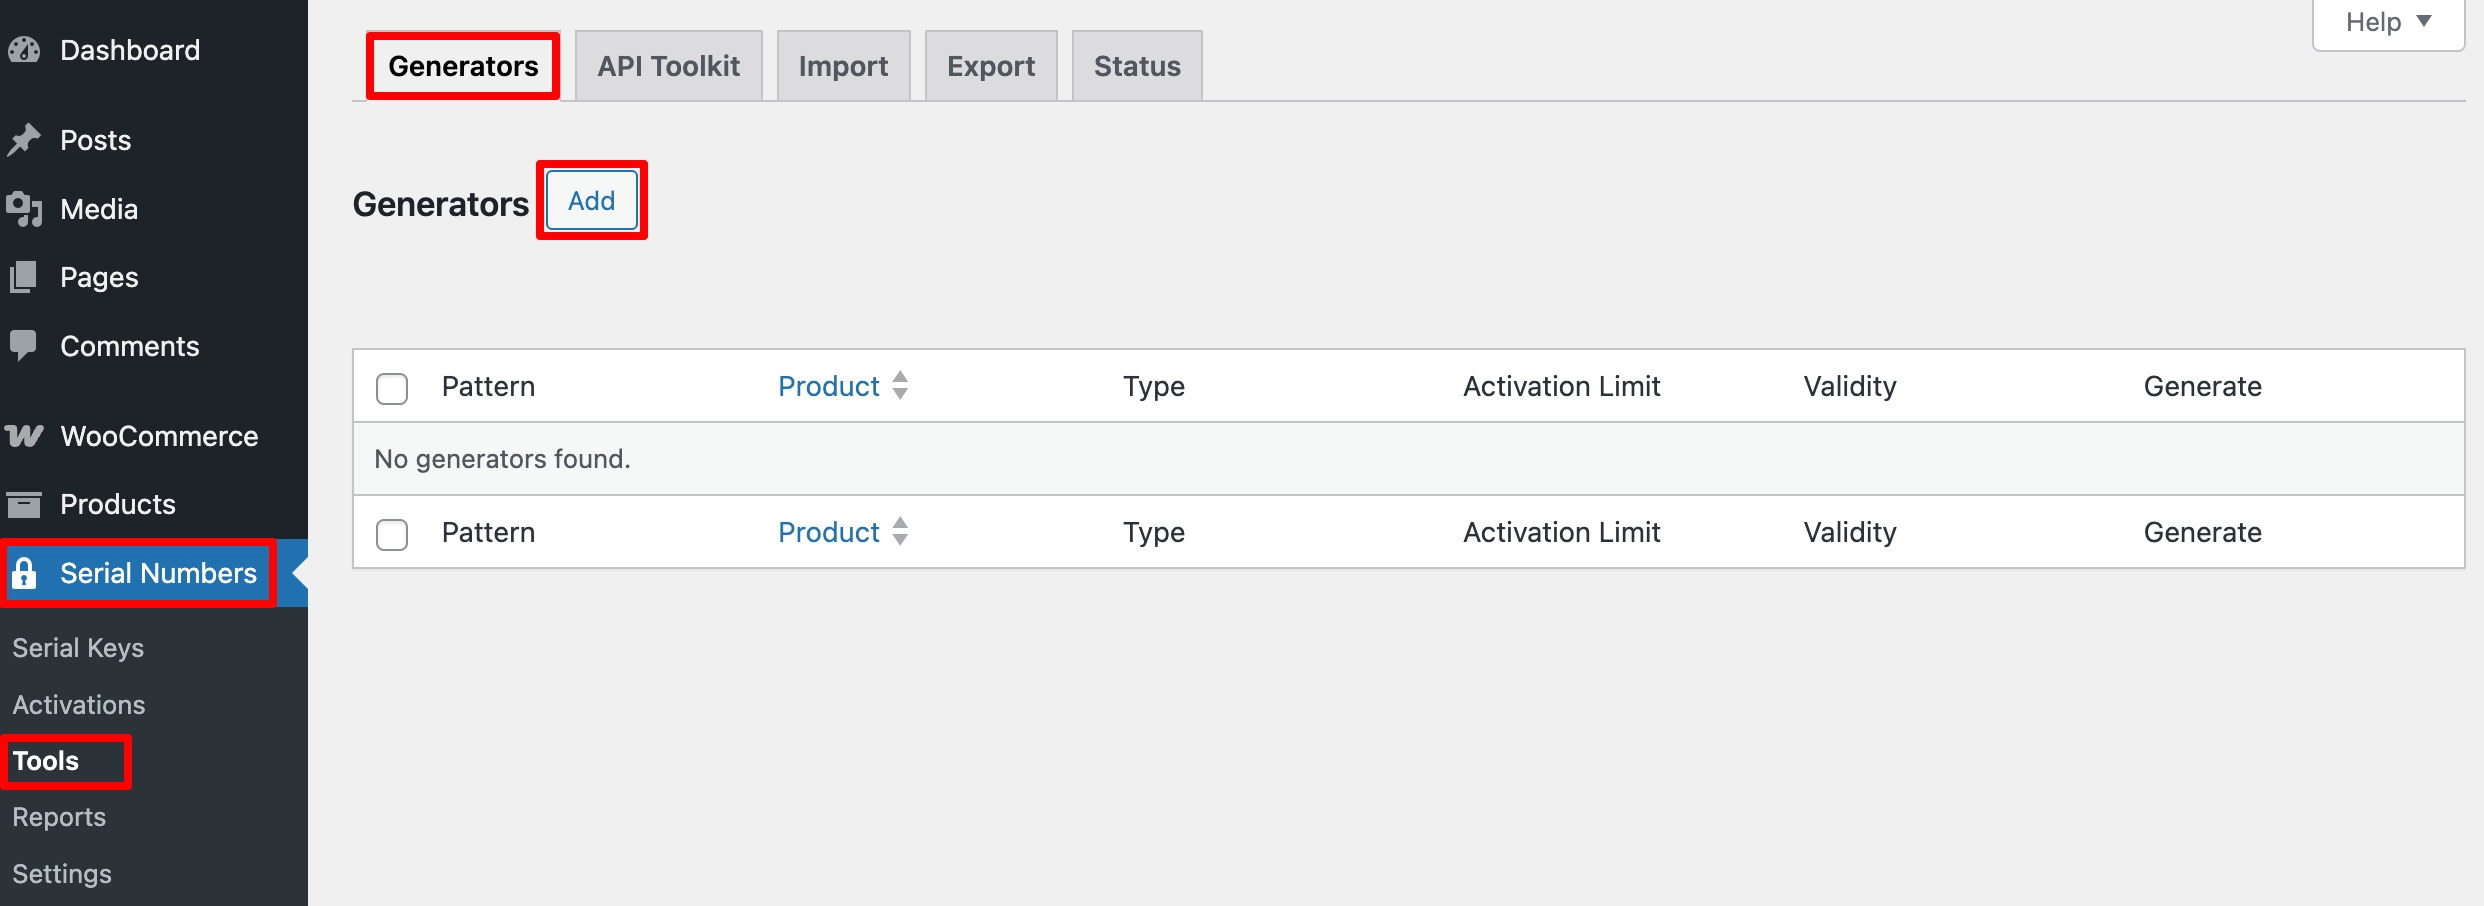
Task: Click the Generate label in table footer
Action: point(2203,532)
